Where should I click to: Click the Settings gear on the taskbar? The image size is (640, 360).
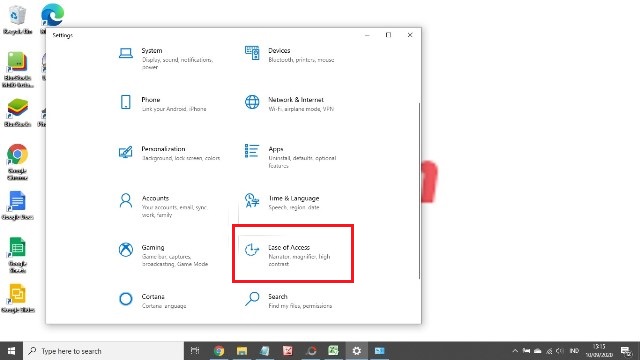[x=357, y=351]
